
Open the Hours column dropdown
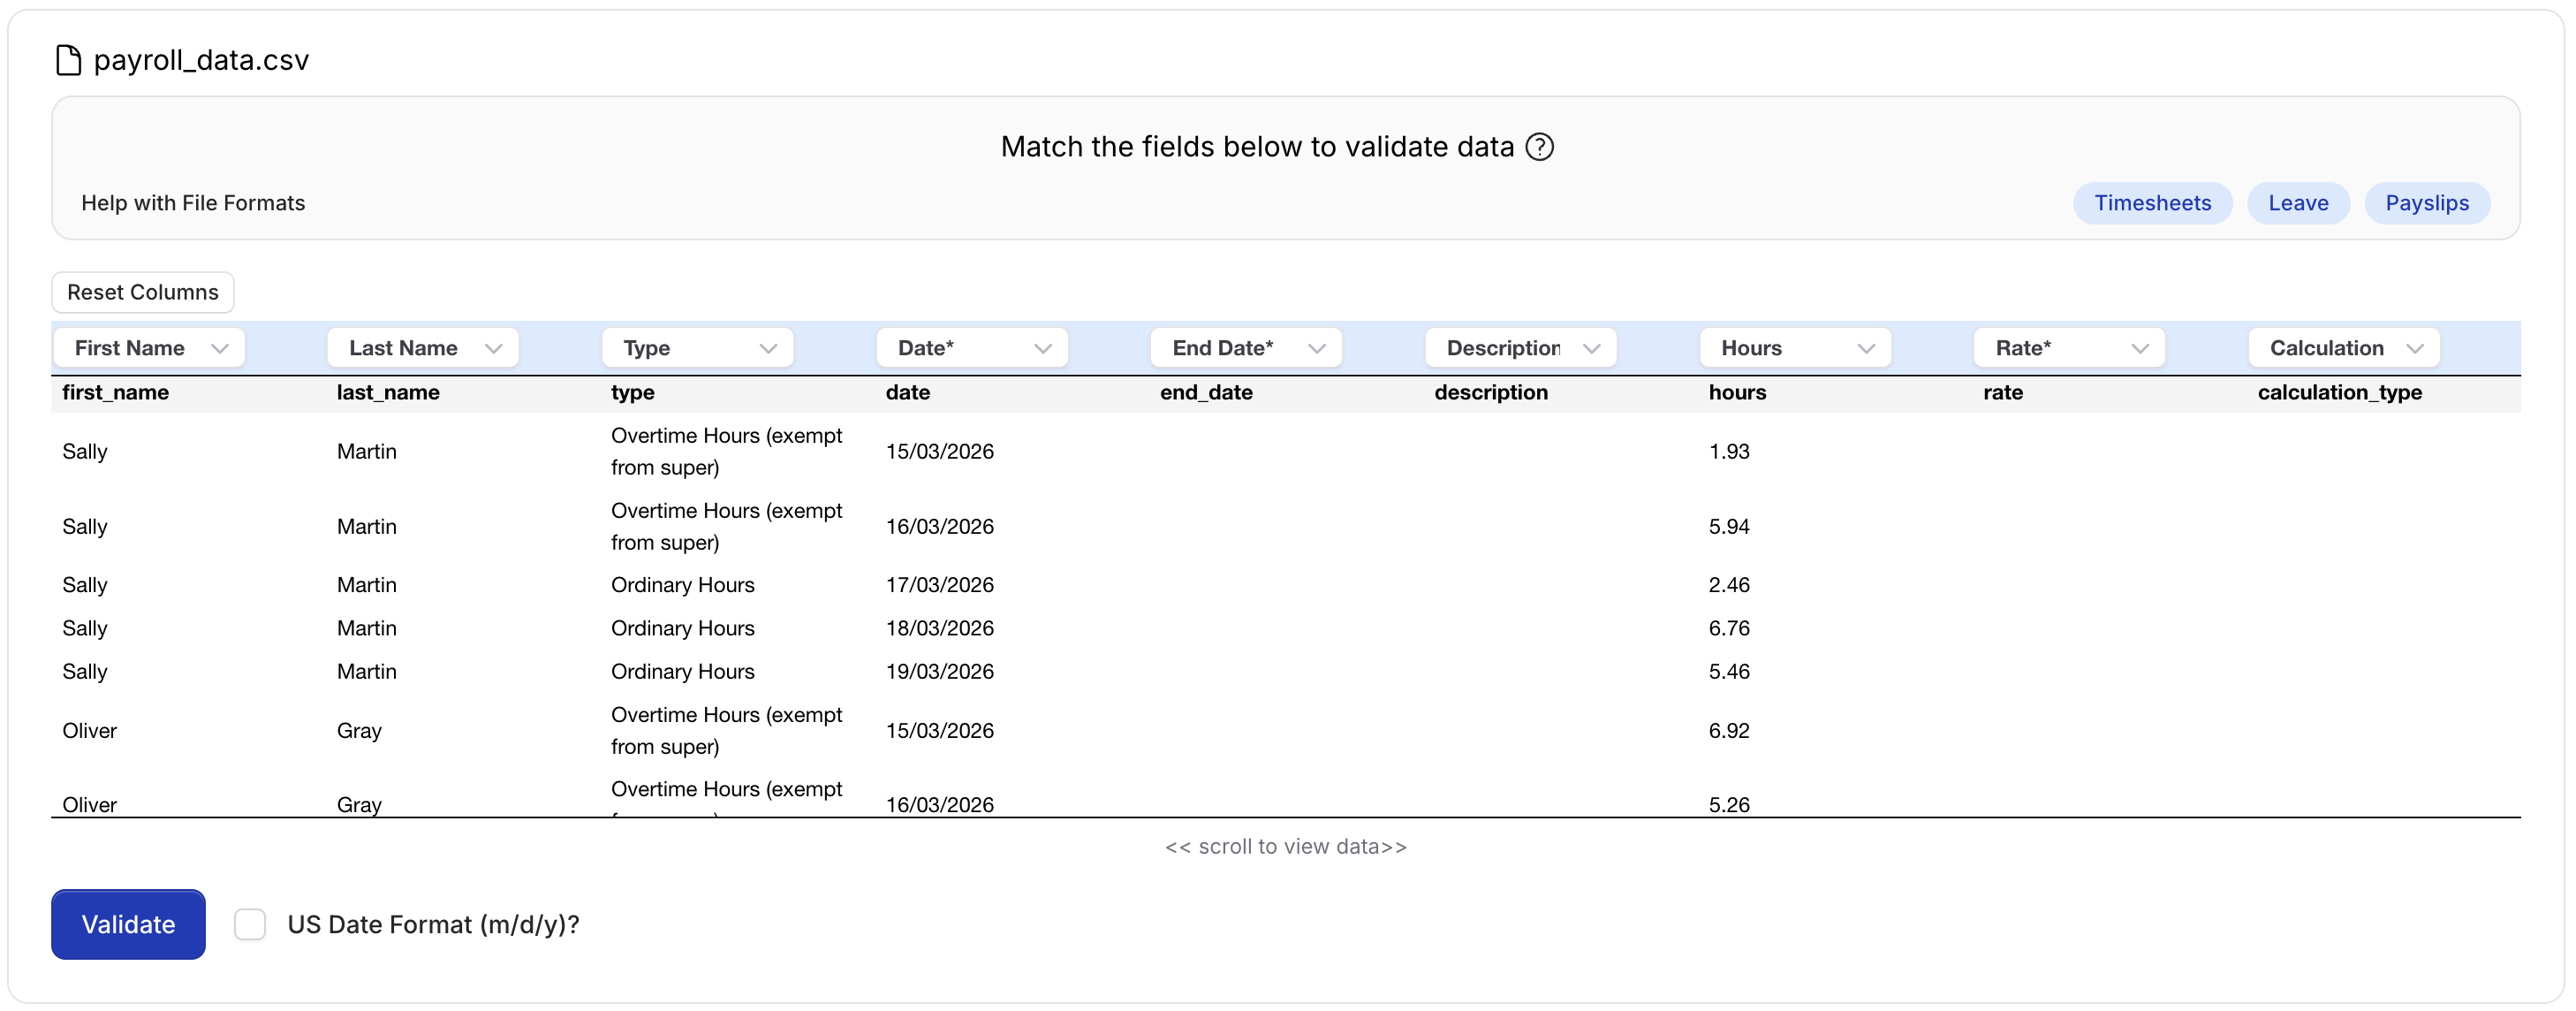pyautogui.click(x=1795, y=348)
